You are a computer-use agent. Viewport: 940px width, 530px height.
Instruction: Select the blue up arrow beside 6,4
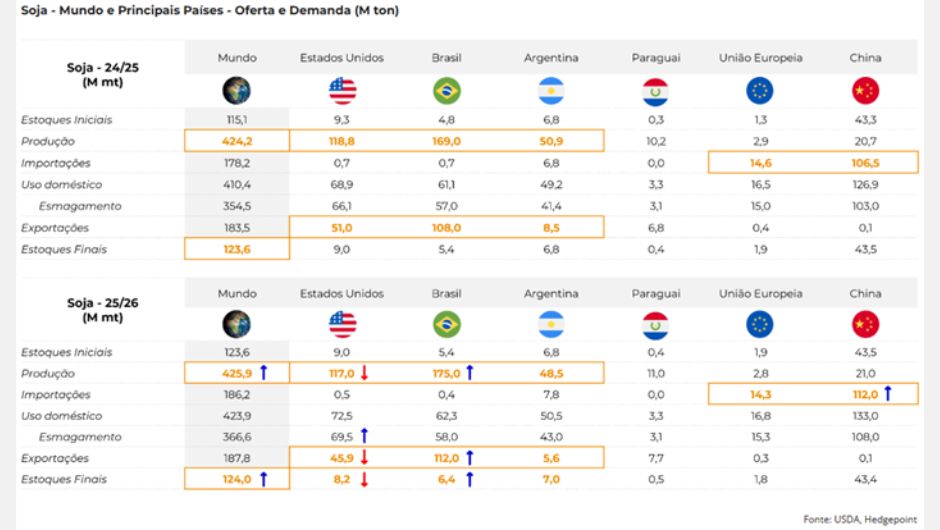click(x=469, y=480)
